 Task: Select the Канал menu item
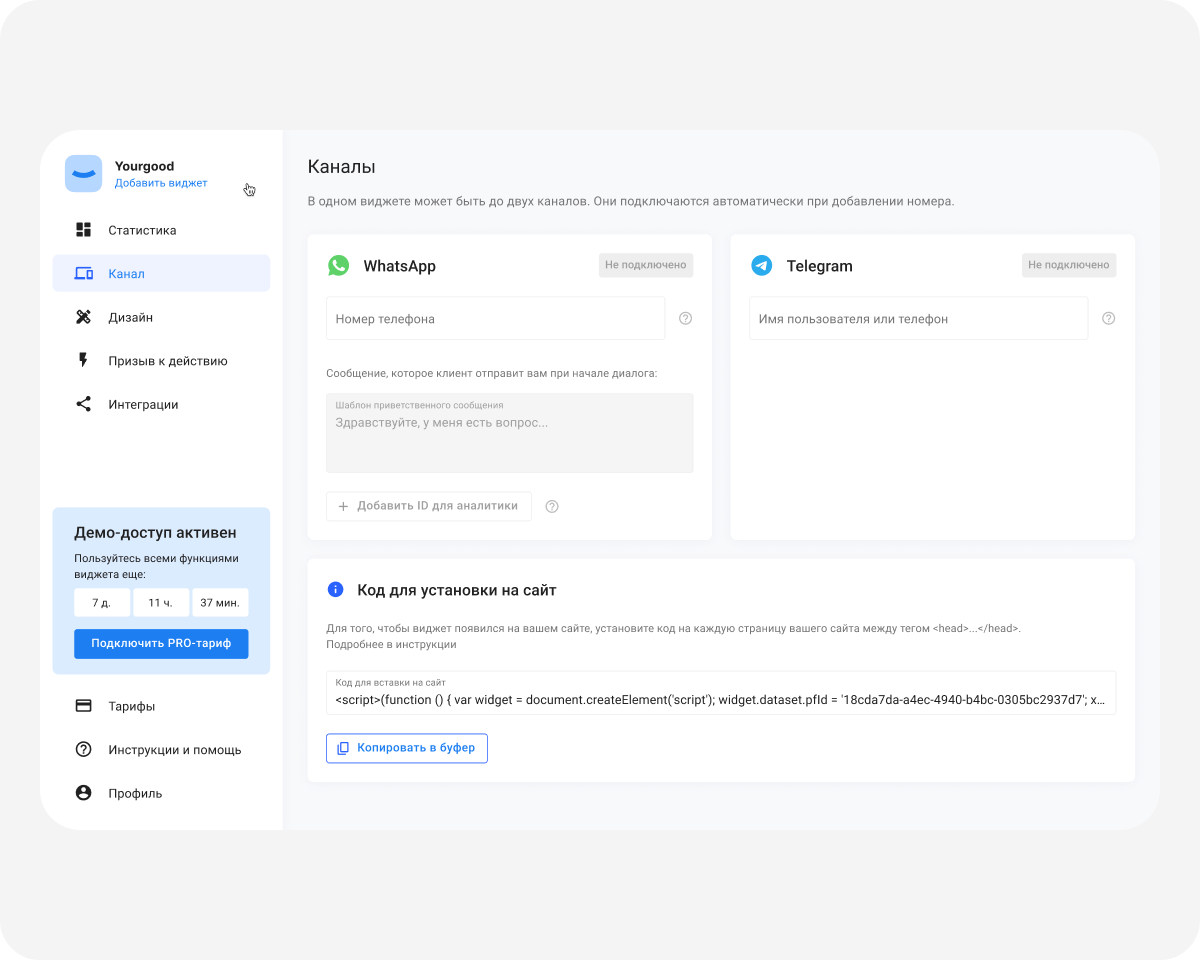tap(161, 273)
